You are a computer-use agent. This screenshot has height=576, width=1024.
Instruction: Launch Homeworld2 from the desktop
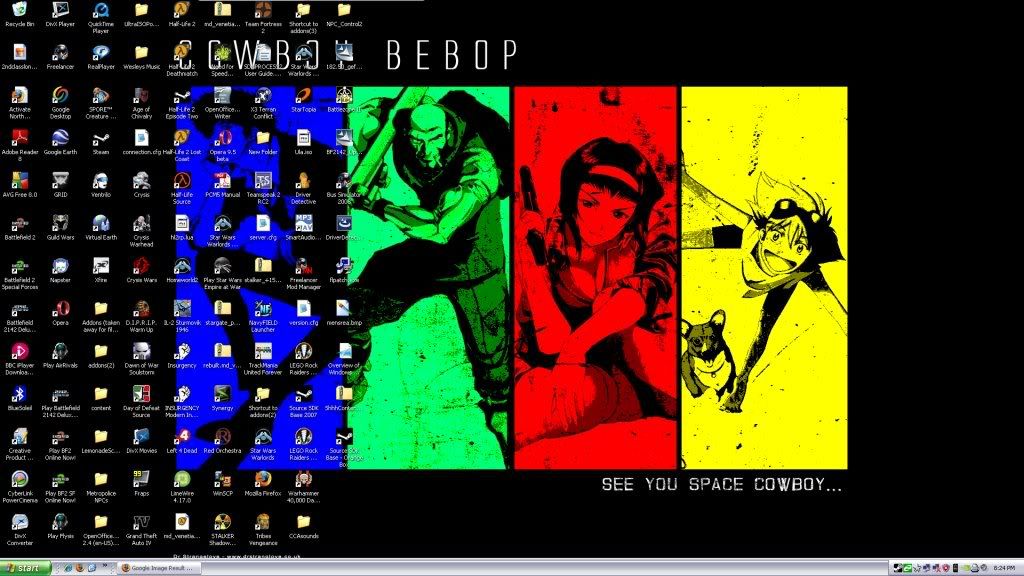182,270
